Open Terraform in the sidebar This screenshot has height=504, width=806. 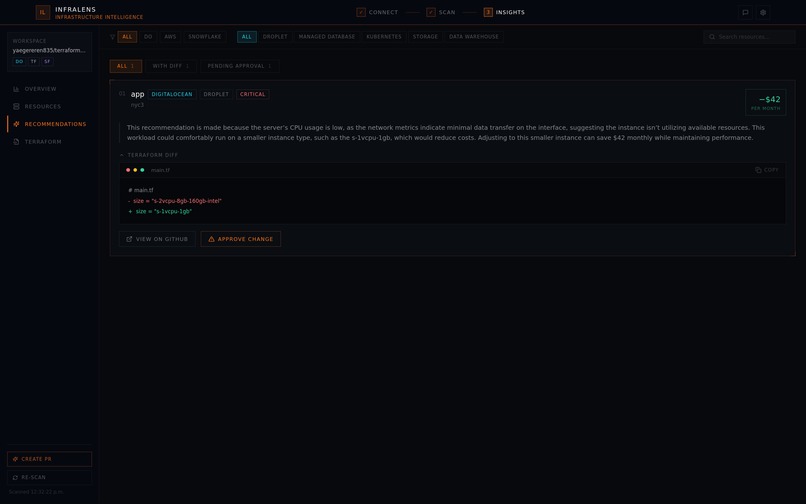[x=49, y=141]
